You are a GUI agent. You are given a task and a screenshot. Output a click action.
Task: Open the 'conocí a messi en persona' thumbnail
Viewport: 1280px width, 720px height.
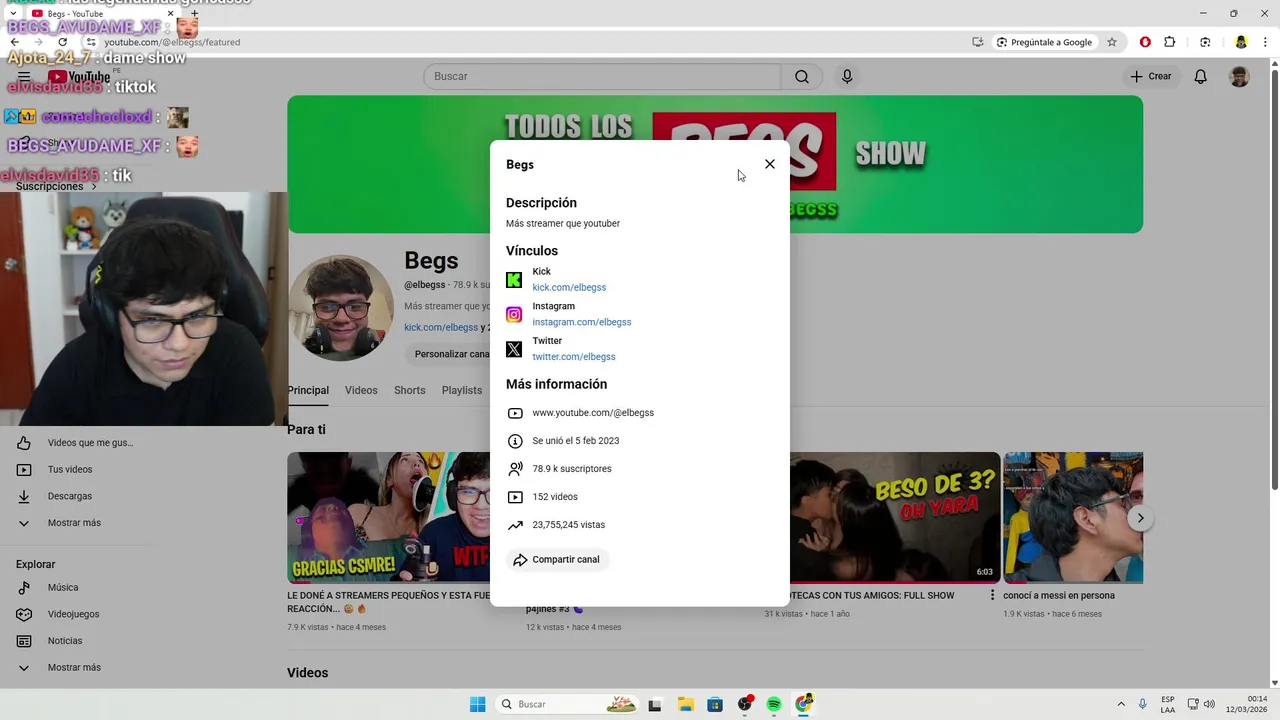1073,518
